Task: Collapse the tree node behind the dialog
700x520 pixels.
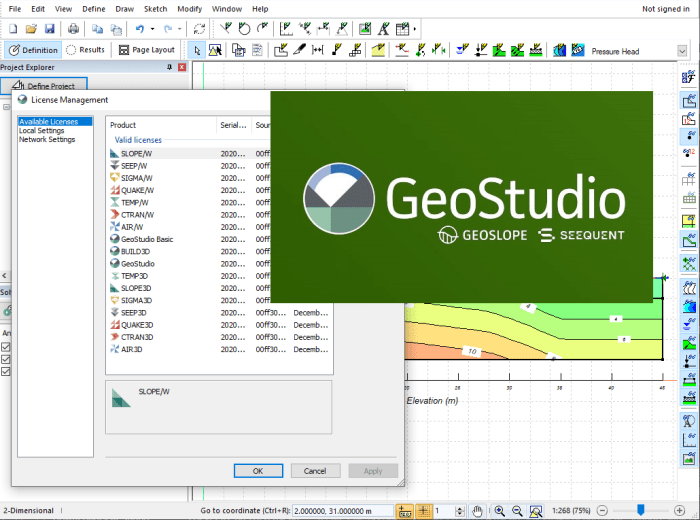Action: pos(6,107)
